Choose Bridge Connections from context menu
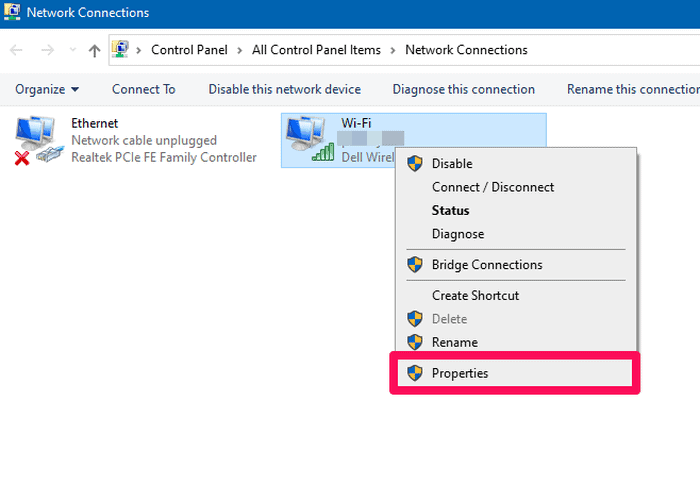The height and width of the screenshot is (484, 700). pyautogui.click(x=487, y=265)
